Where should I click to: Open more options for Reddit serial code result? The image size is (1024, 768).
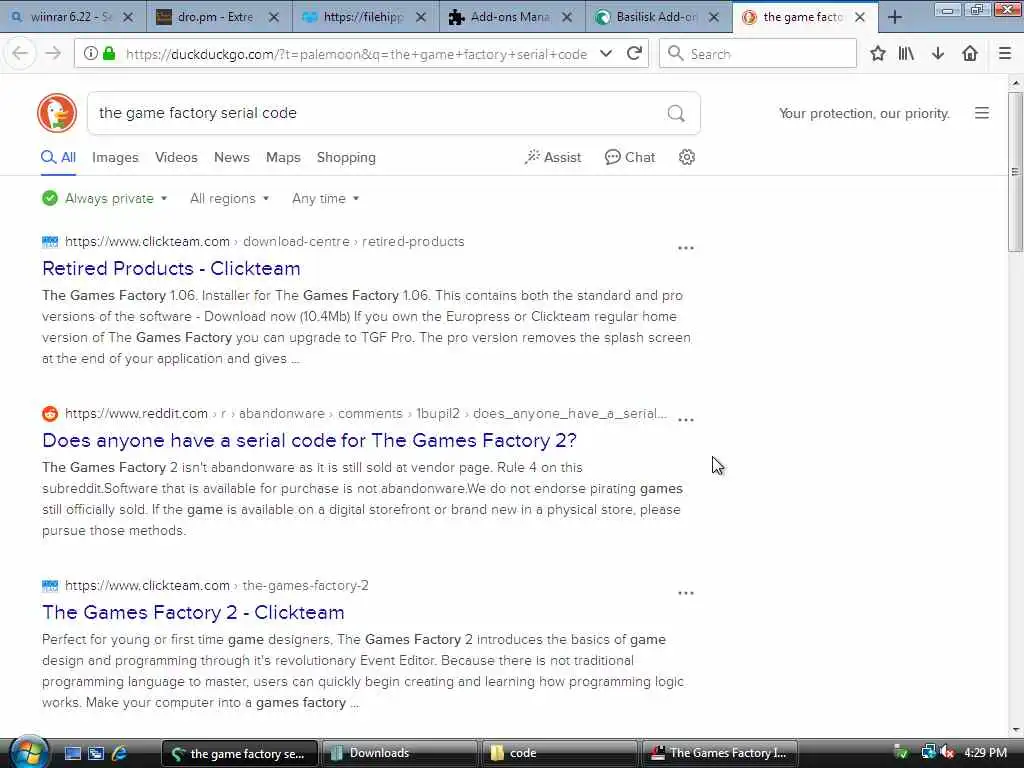[686, 420]
